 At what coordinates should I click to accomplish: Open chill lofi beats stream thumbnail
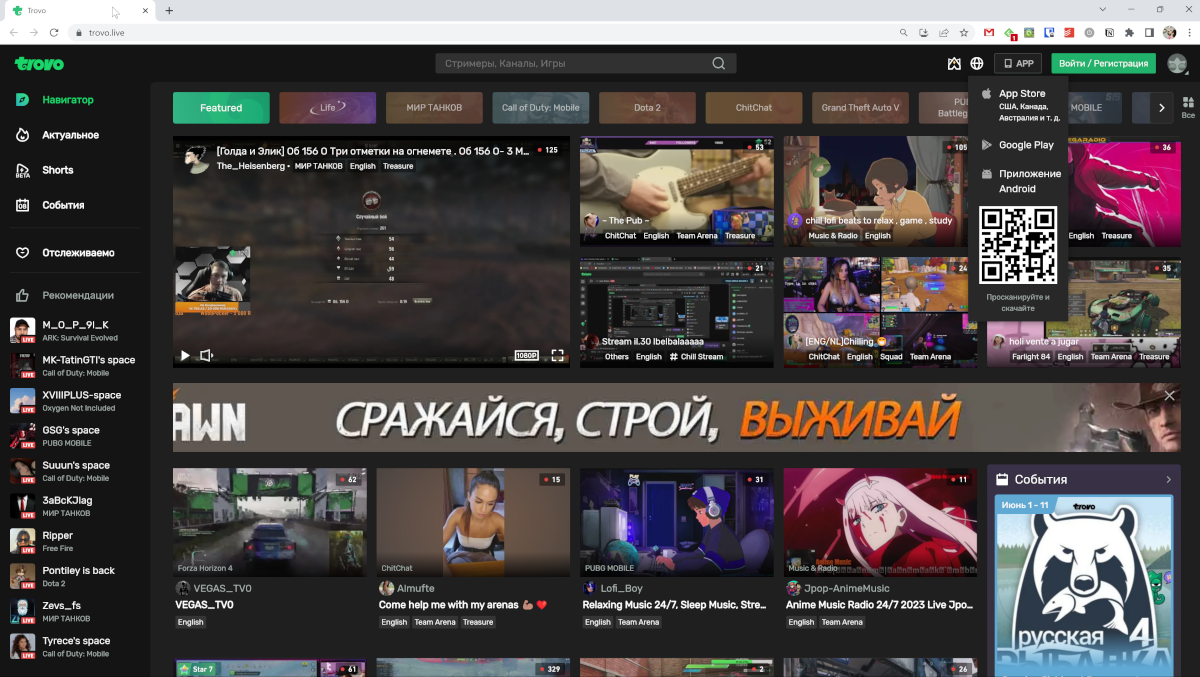[880, 190]
